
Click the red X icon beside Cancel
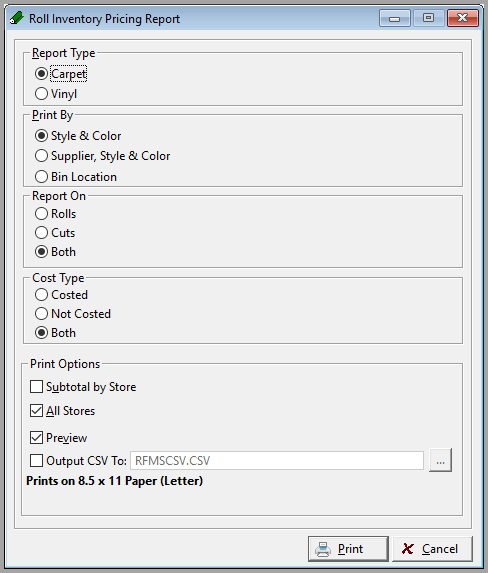point(408,549)
